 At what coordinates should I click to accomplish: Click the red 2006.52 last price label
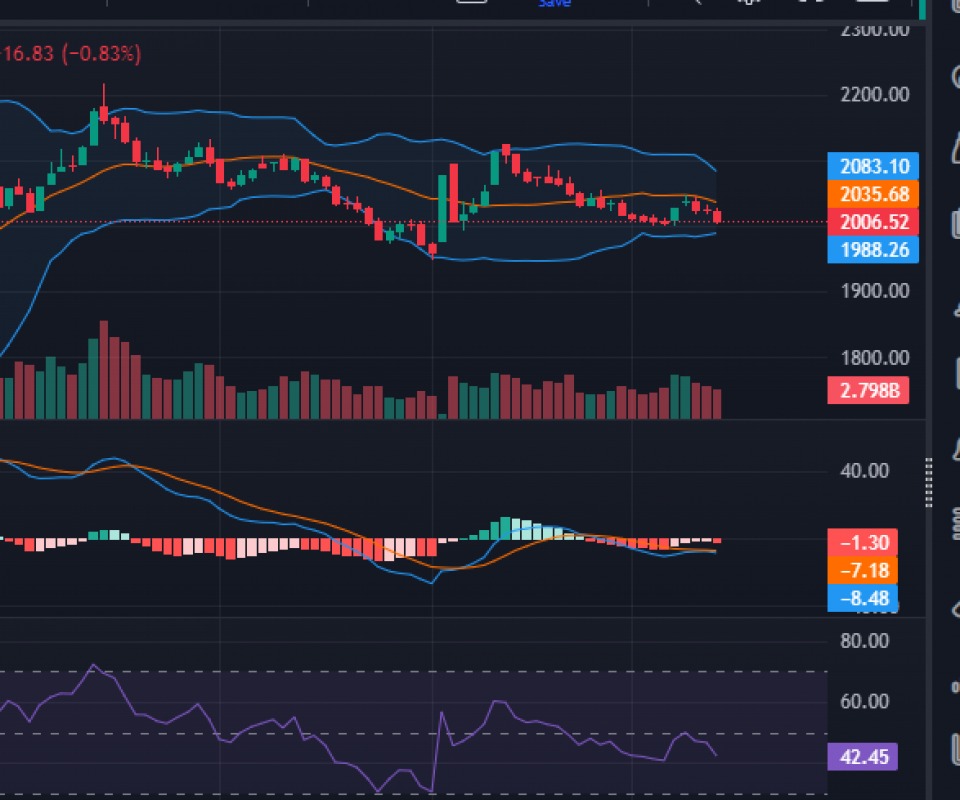[x=873, y=222]
